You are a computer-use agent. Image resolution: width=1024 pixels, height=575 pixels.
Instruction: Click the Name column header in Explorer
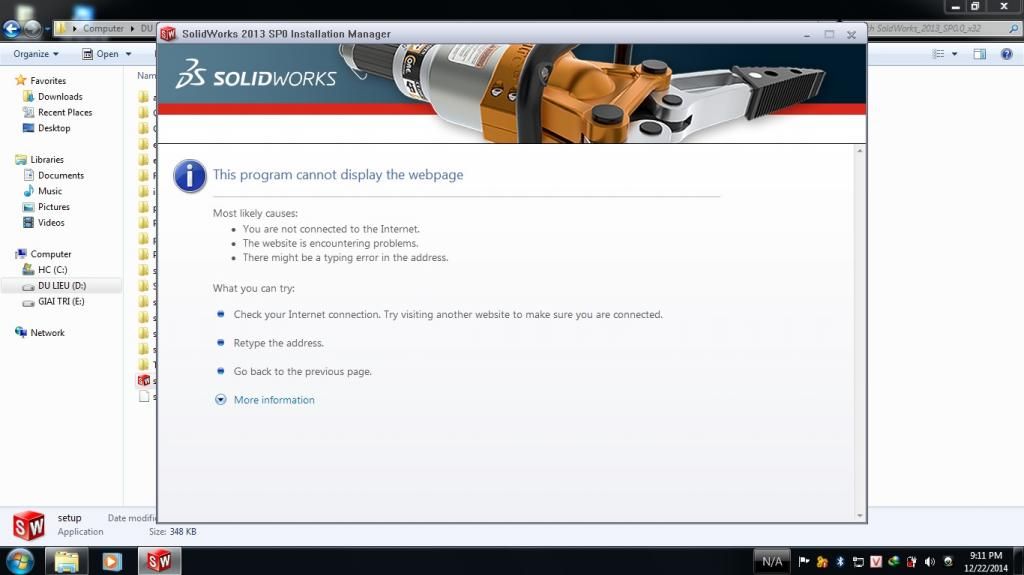(146, 76)
